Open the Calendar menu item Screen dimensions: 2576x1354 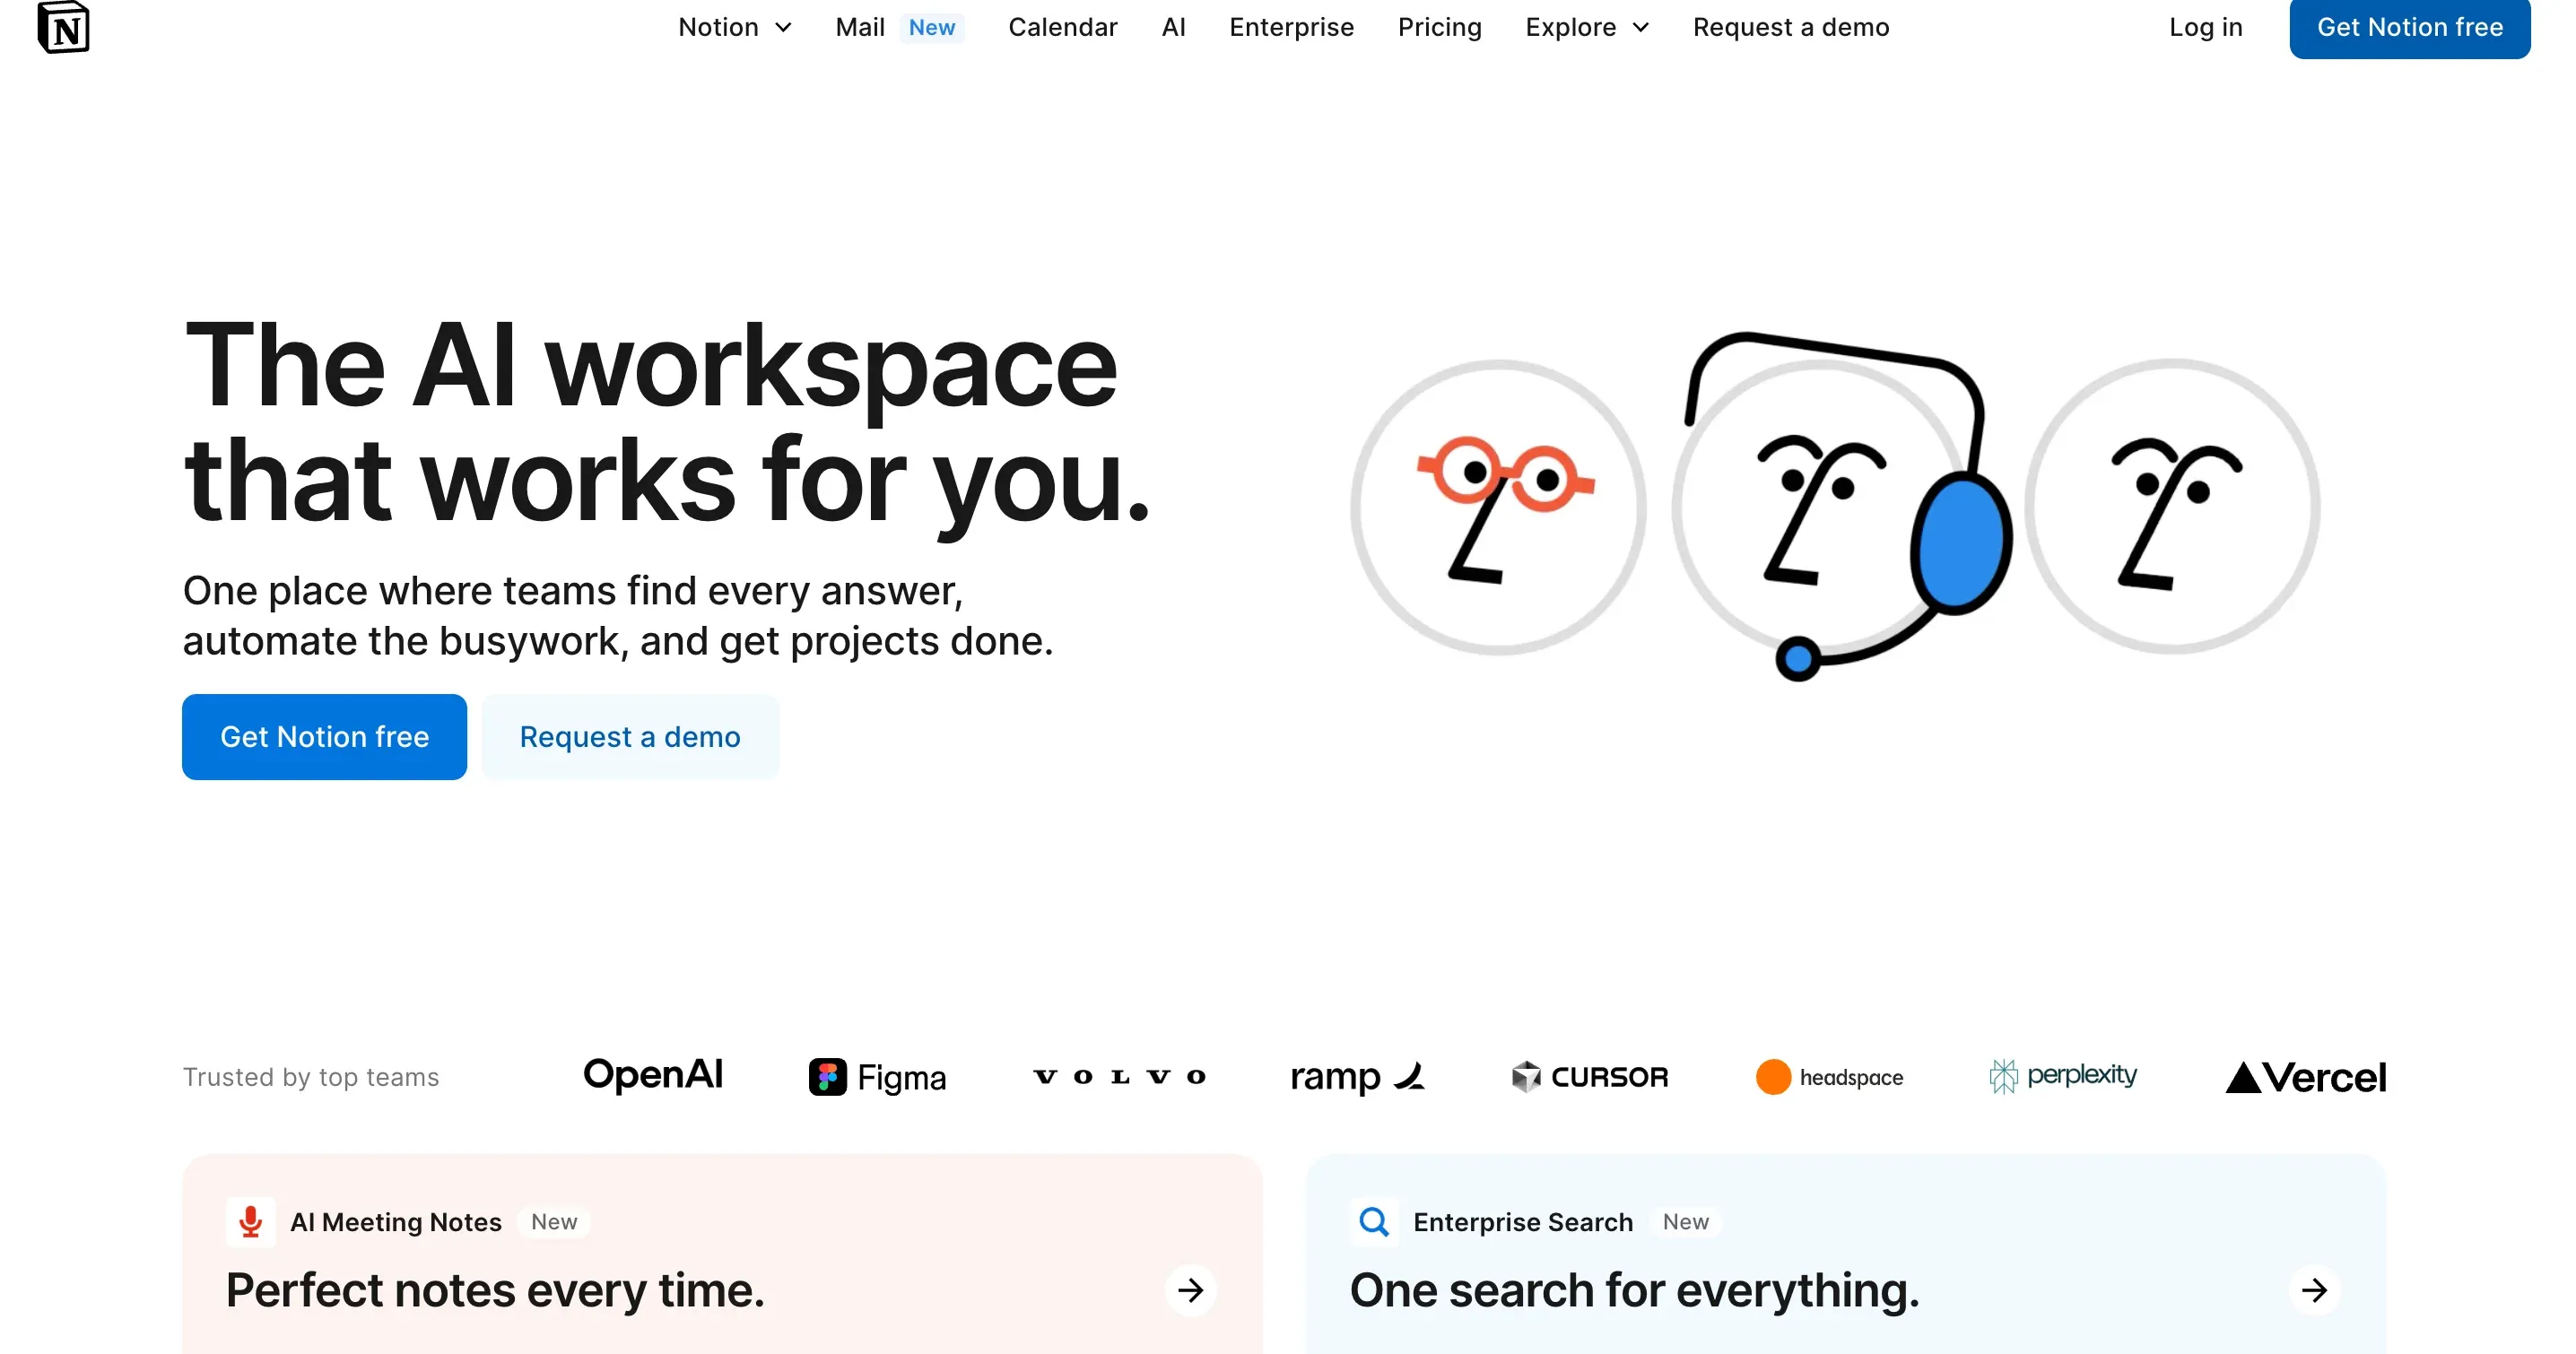point(1062,27)
